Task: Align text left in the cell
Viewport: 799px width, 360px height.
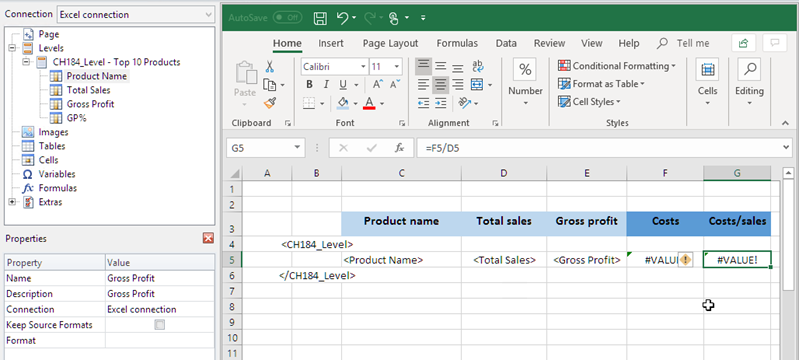Action: (x=423, y=85)
